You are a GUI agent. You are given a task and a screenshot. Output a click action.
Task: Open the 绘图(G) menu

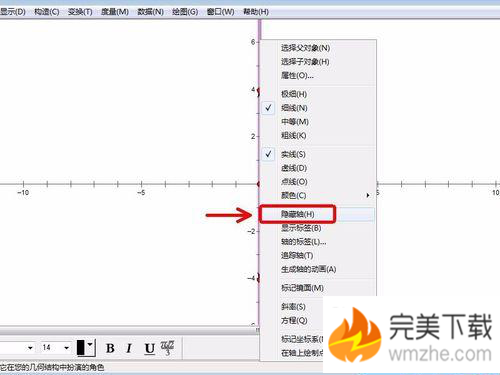point(185,12)
